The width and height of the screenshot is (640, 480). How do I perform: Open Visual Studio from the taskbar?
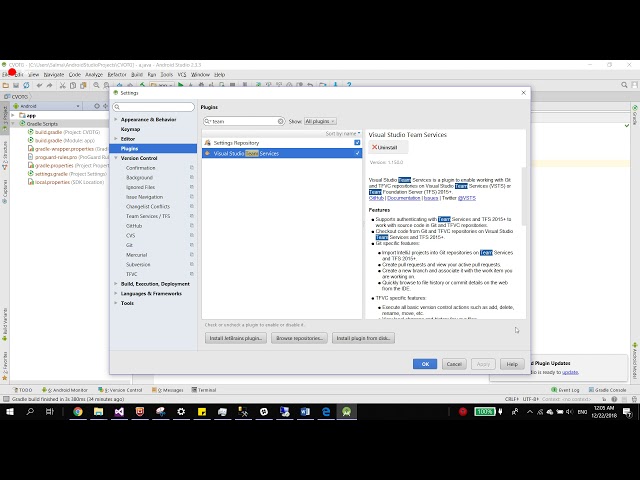tap(119, 412)
